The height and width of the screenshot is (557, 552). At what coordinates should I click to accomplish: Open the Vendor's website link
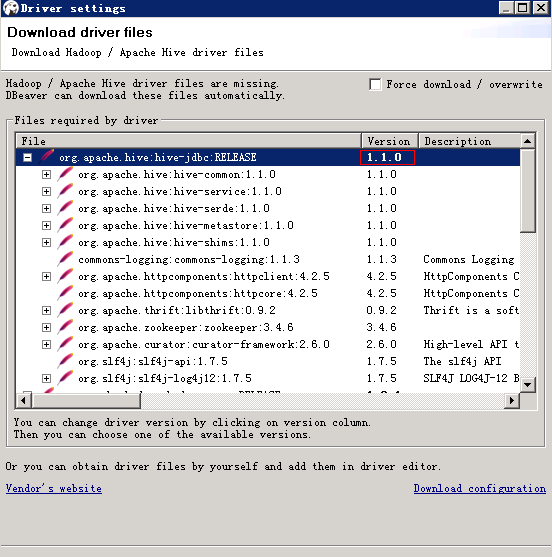tap(54, 488)
